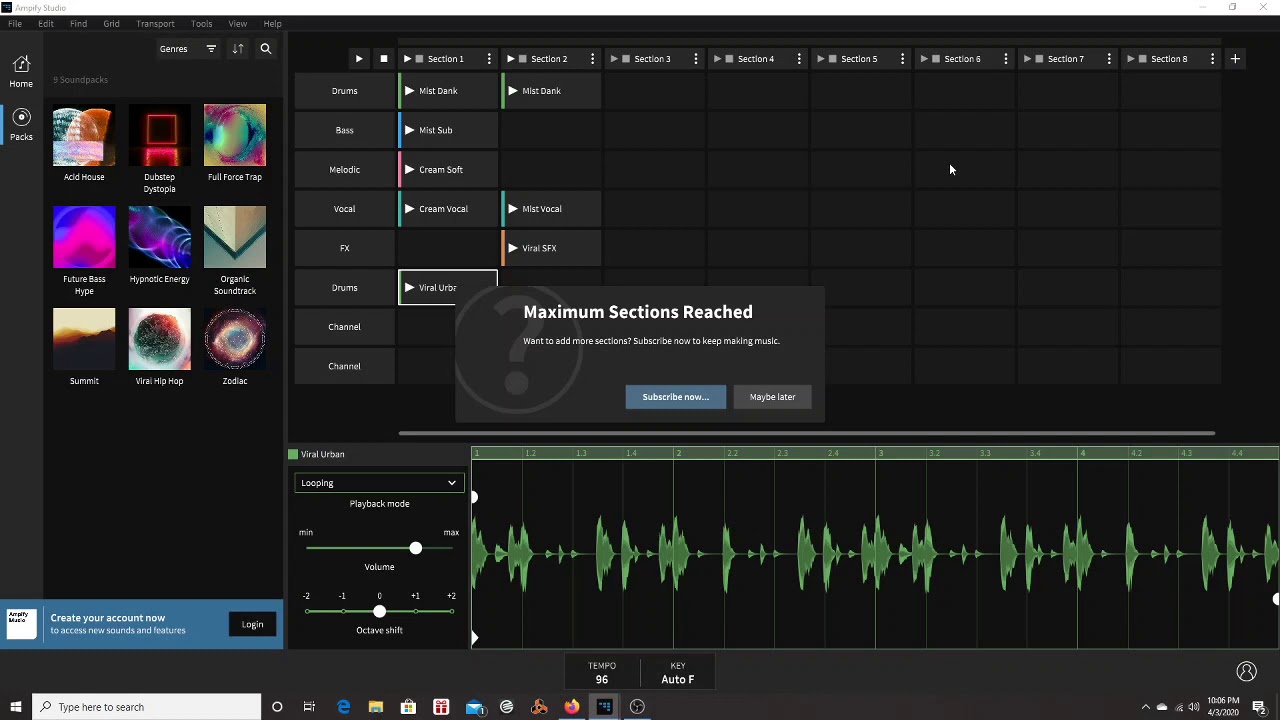Open the View menu
1280x720 pixels.
point(238,23)
